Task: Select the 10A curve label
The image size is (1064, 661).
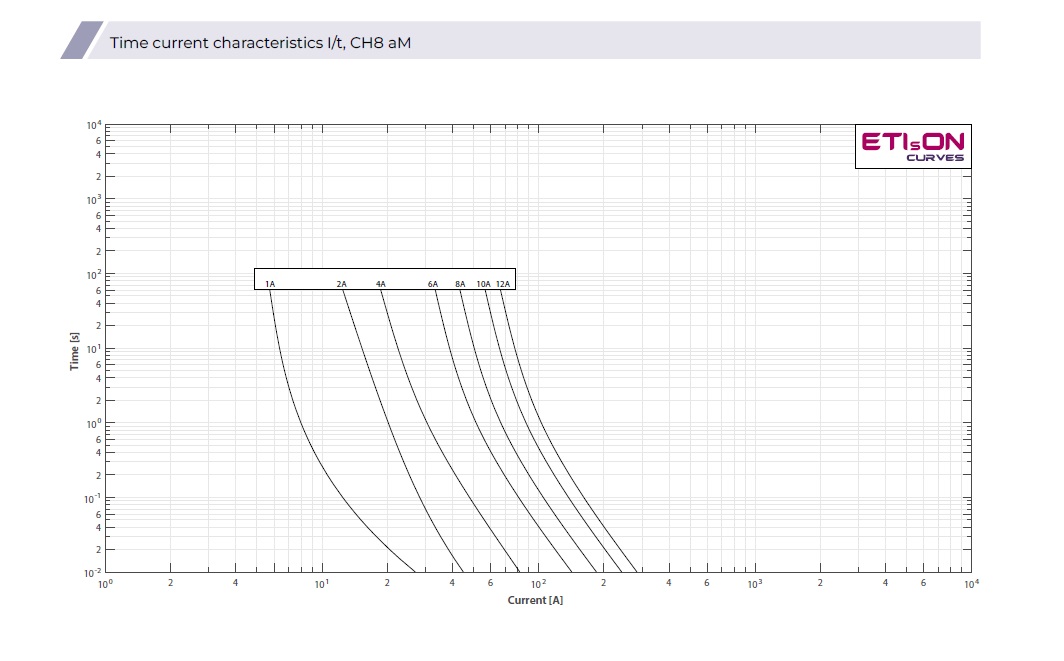Action: pyautogui.click(x=483, y=284)
